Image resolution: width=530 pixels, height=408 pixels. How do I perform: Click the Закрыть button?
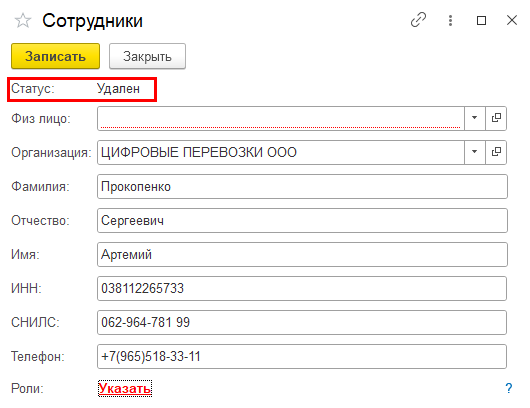pos(147,56)
